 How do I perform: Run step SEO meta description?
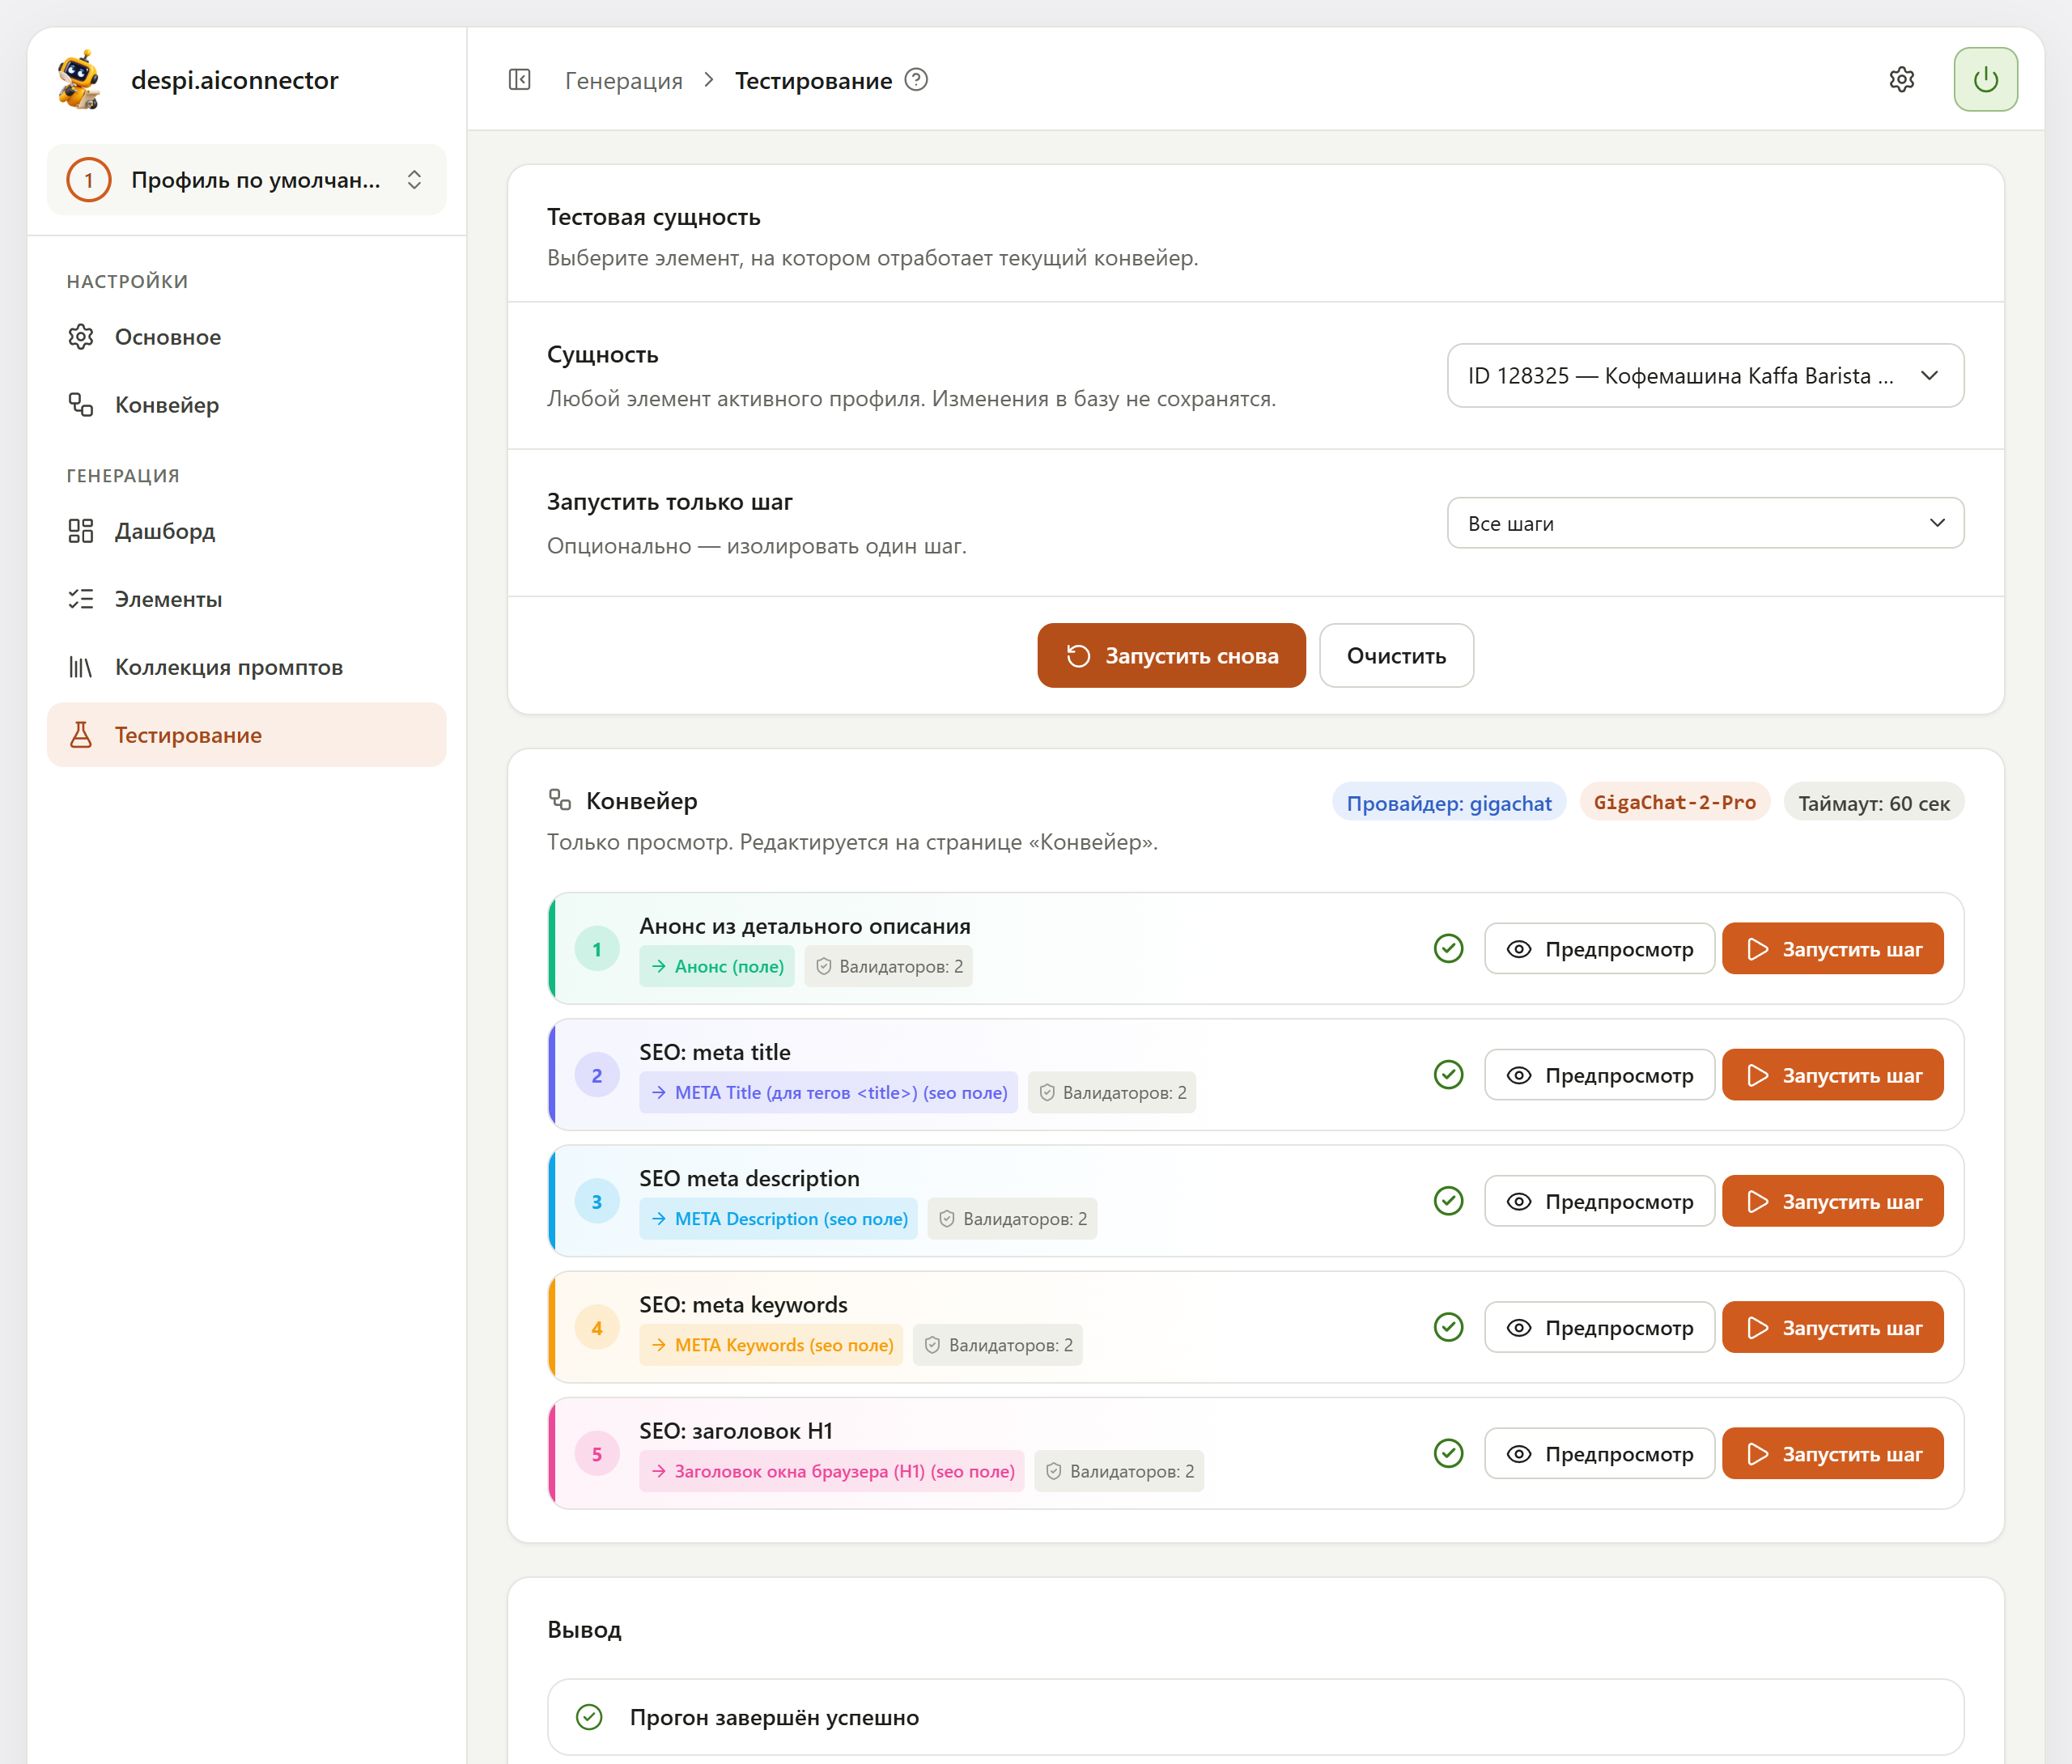click(x=1832, y=1201)
